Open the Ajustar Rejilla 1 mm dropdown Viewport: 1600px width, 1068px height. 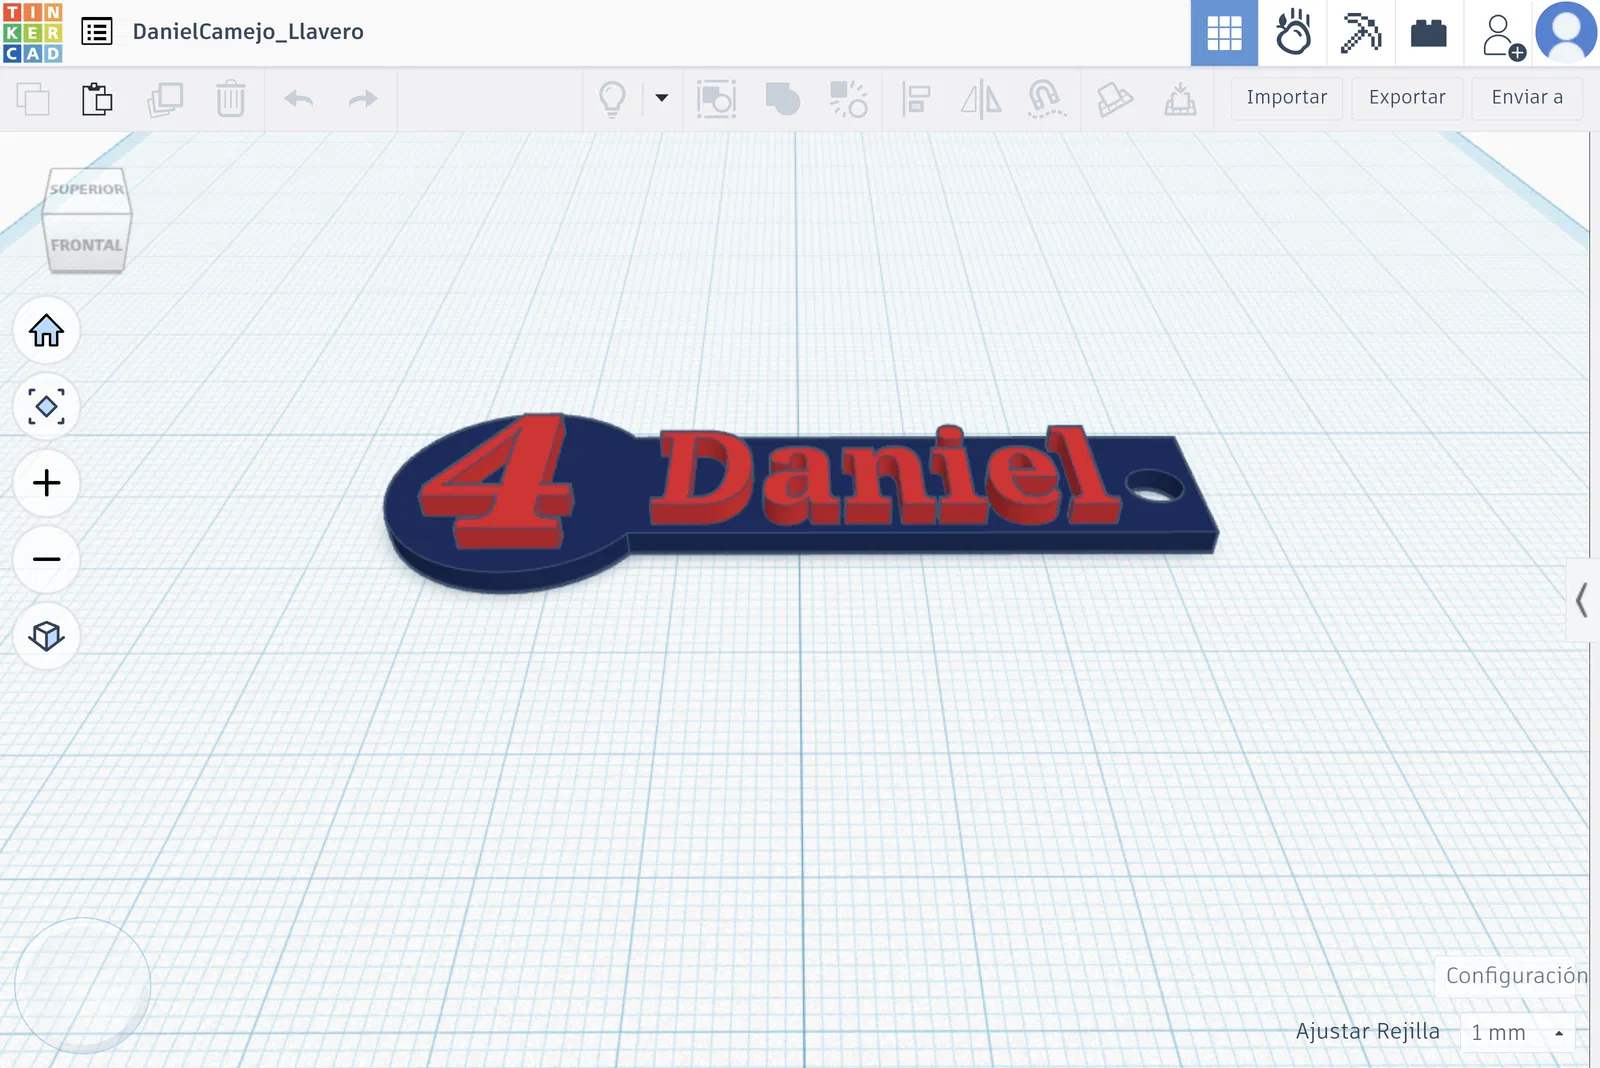coord(1517,1032)
